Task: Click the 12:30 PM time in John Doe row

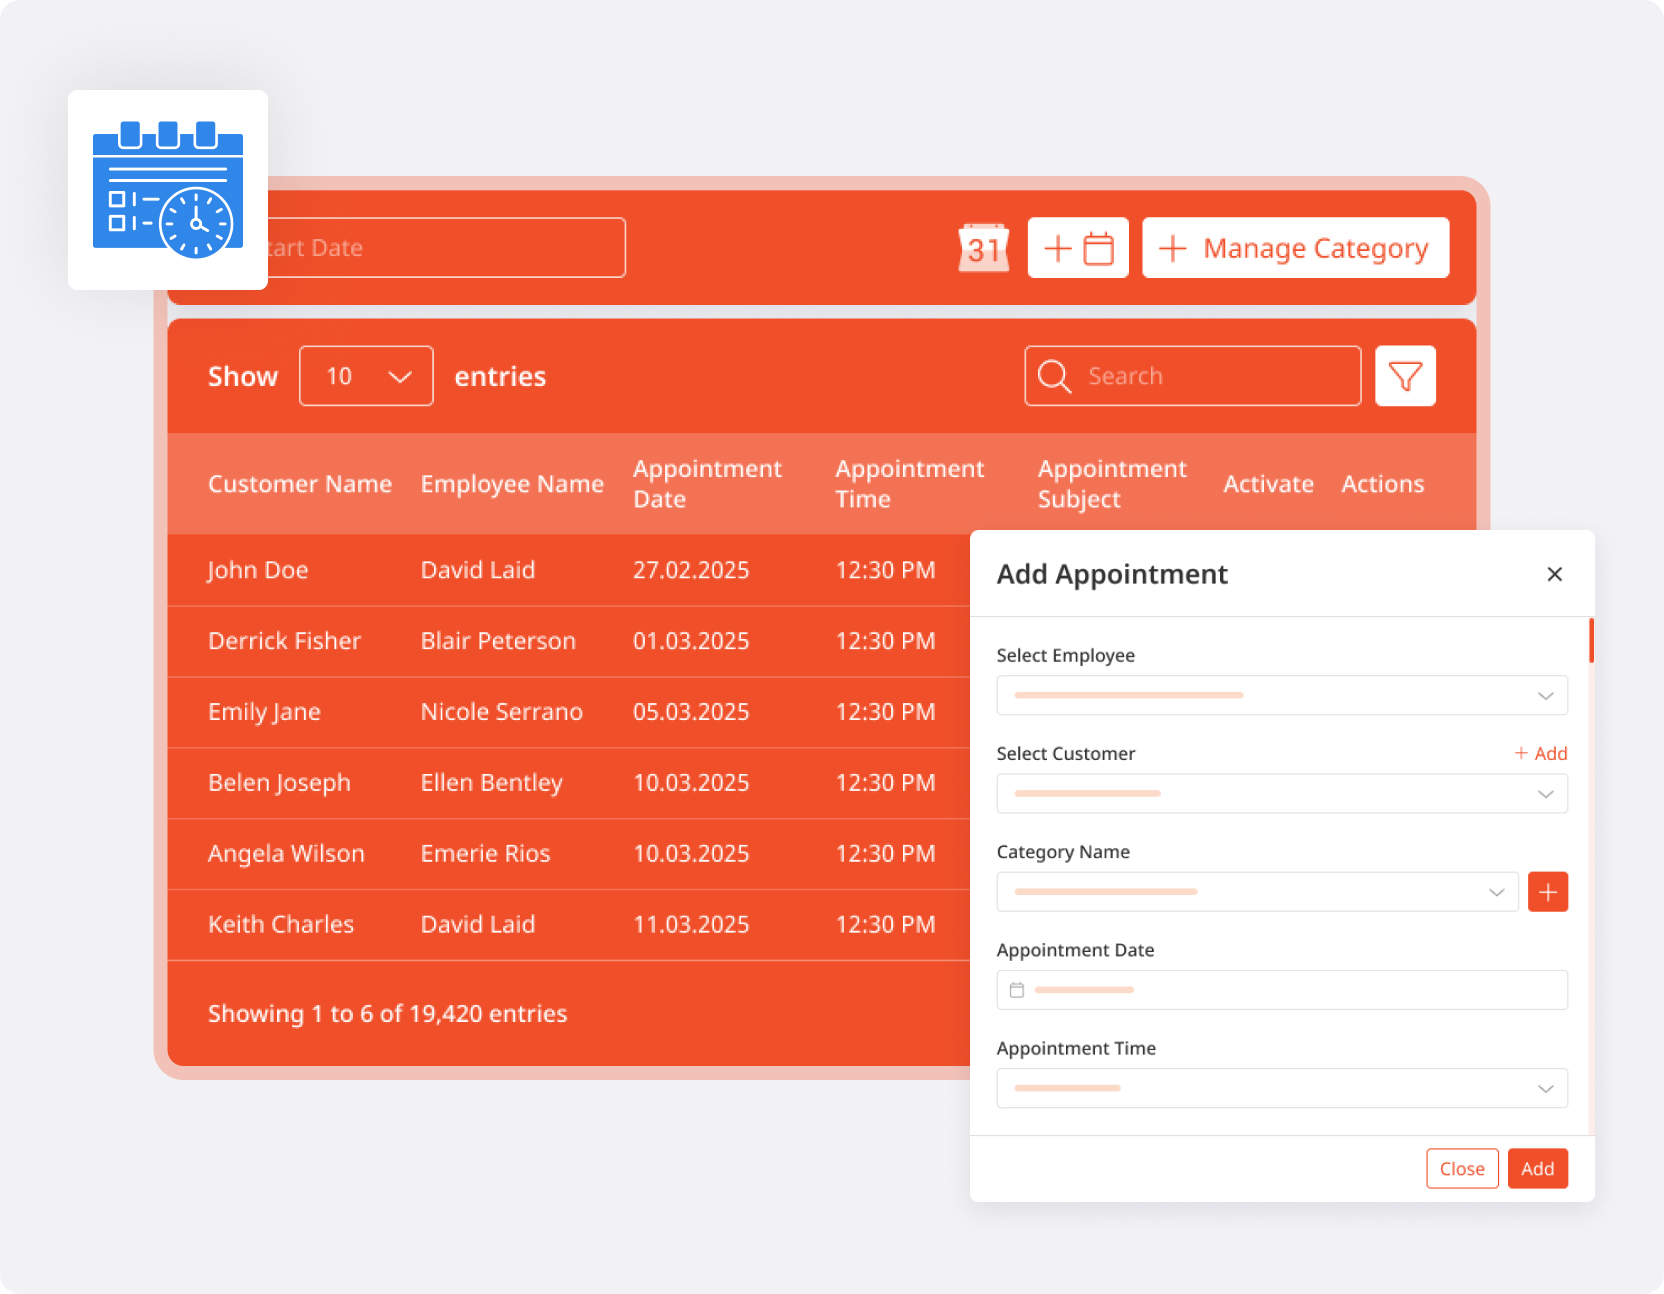Action: pyautogui.click(x=885, y=570)
